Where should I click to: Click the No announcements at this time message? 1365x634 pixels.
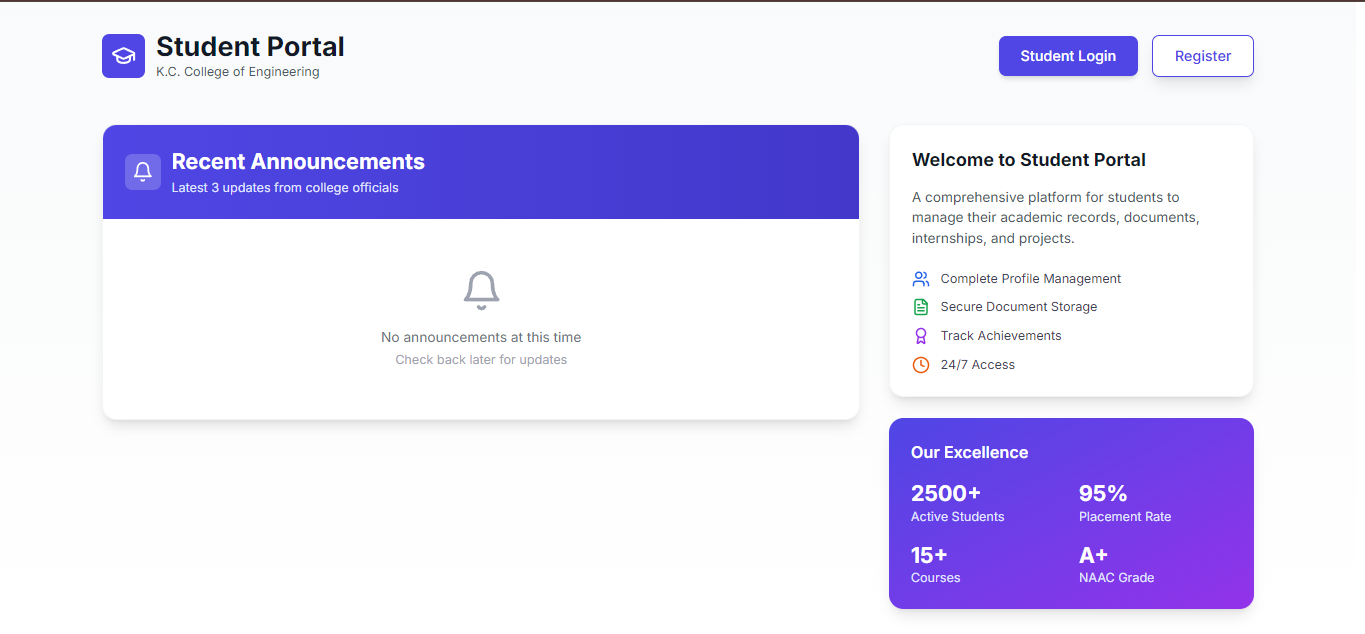click(481, 338)
